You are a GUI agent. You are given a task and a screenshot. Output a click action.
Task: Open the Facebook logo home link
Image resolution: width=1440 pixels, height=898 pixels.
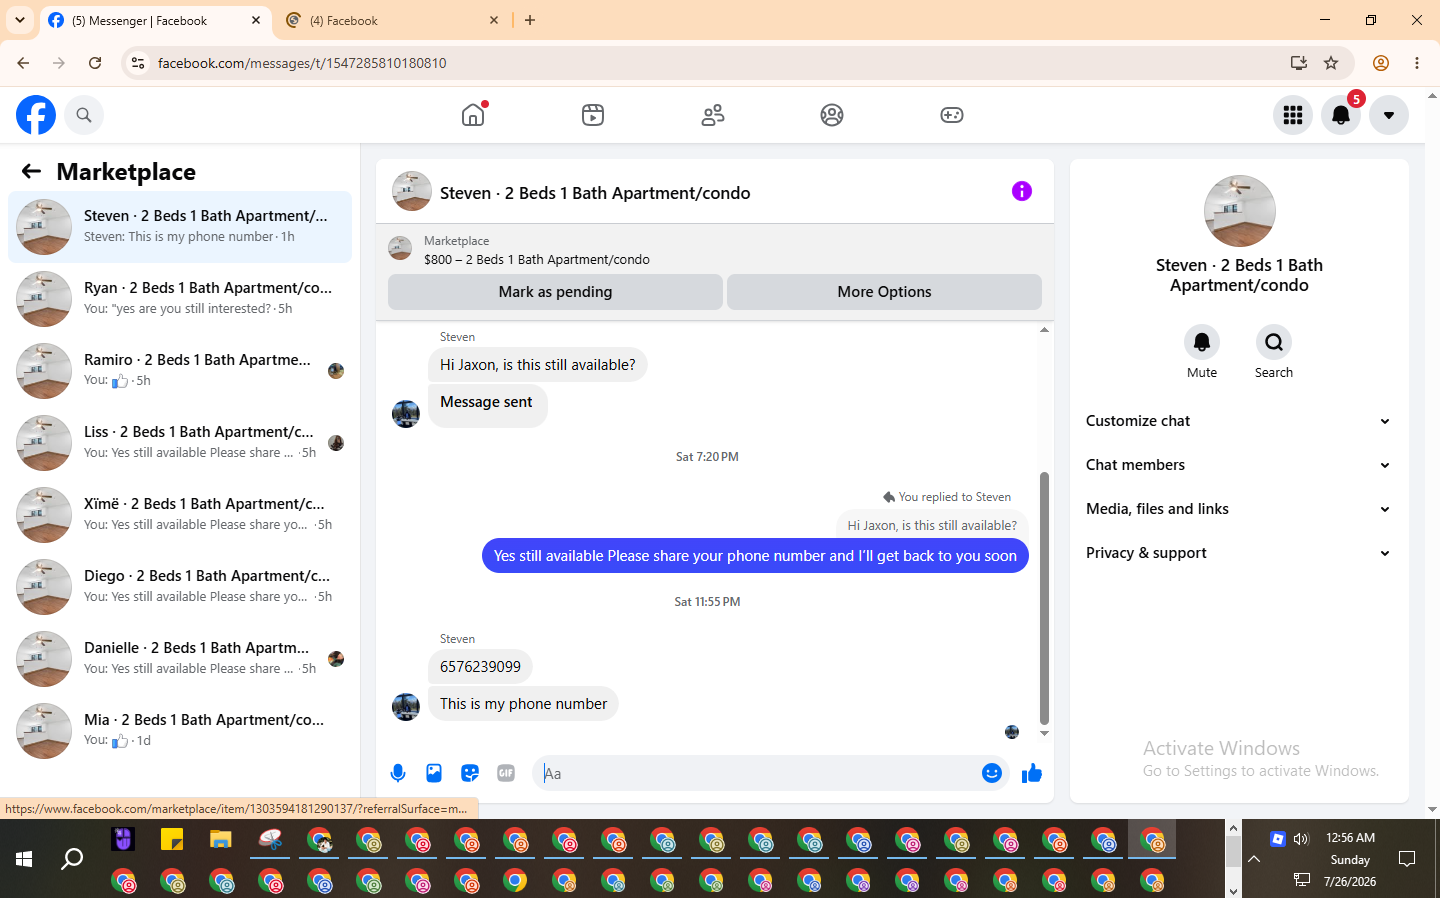pos(36,115)
